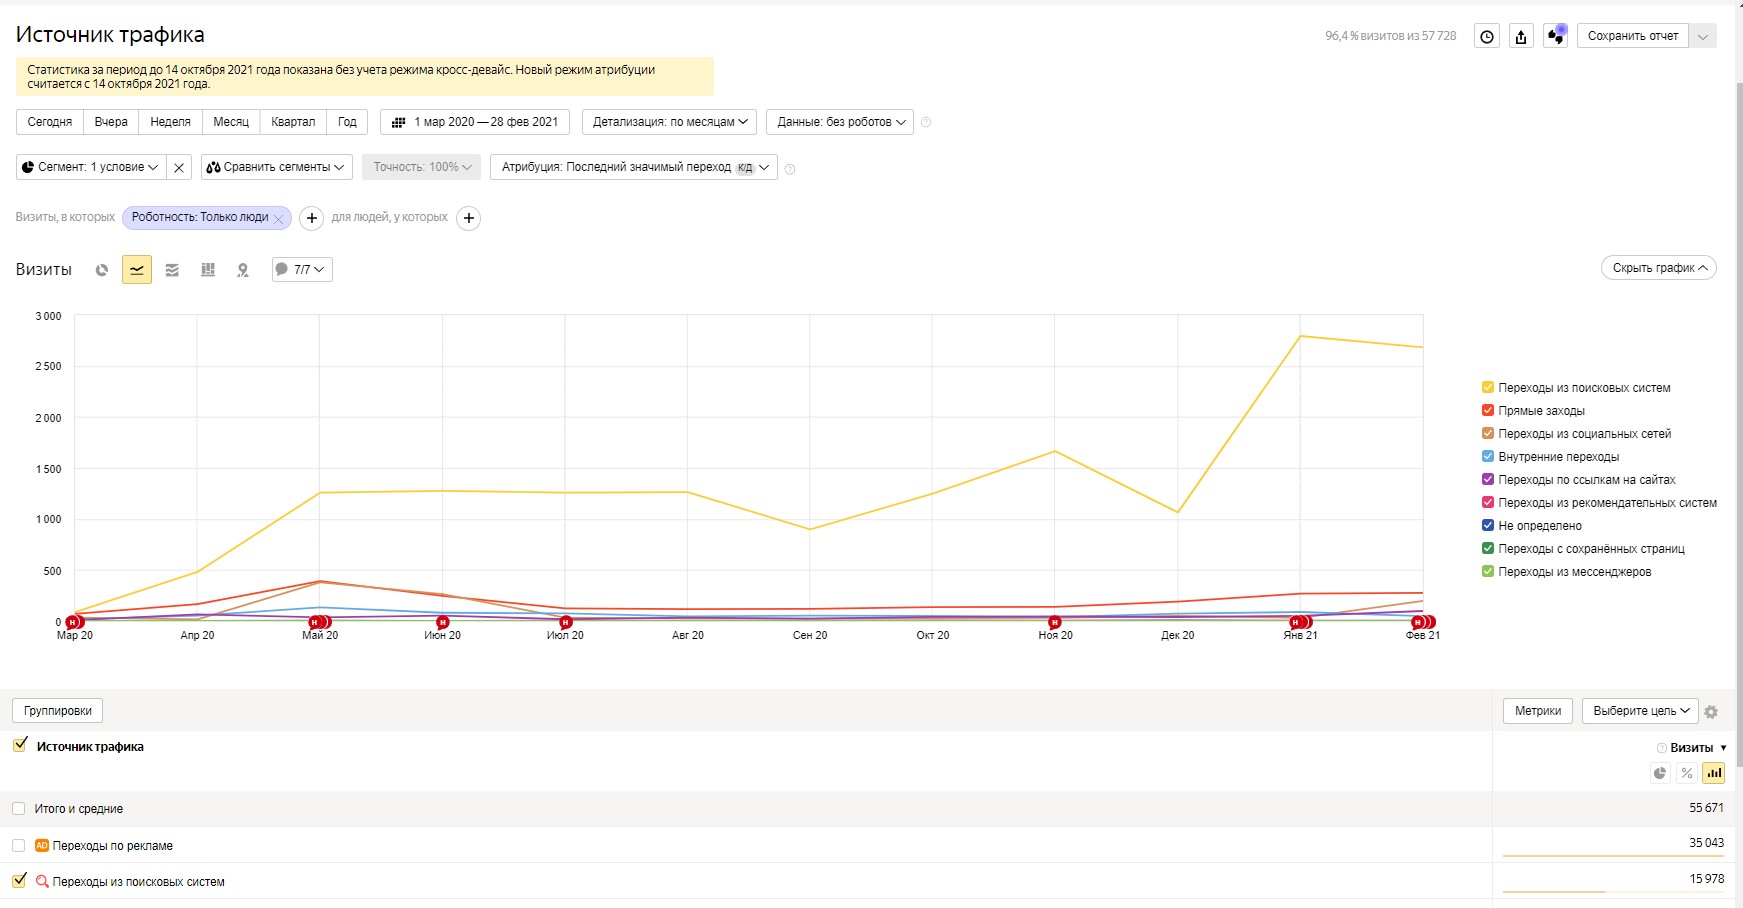Check the Переходы по рекламе row checkbox

tap(19, 846)
